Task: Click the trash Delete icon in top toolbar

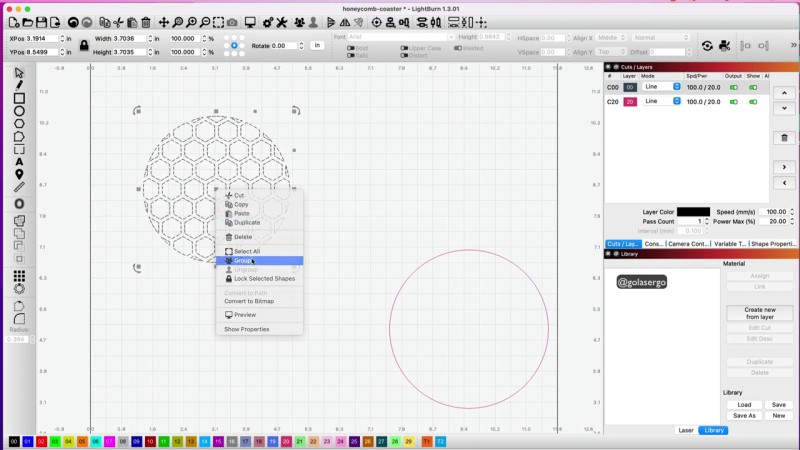Action: point(146,22)
